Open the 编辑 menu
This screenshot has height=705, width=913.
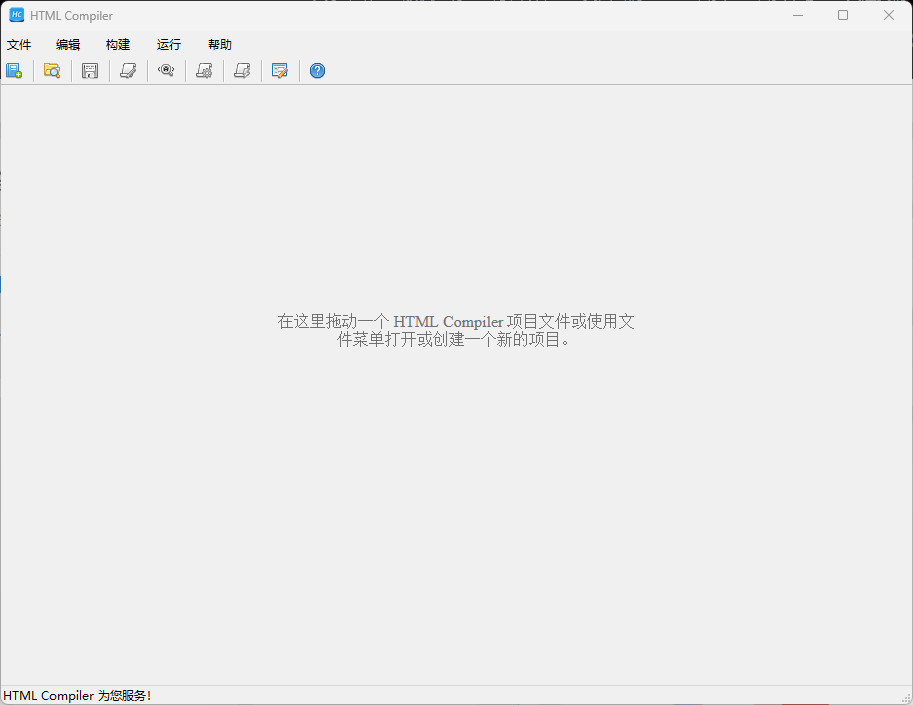[x=68, y=45]
